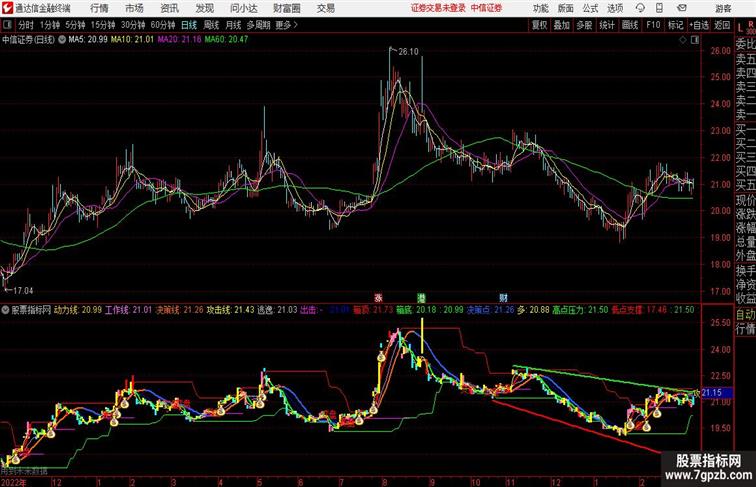Click the 画线 drawing tools button

pos(630,25)
